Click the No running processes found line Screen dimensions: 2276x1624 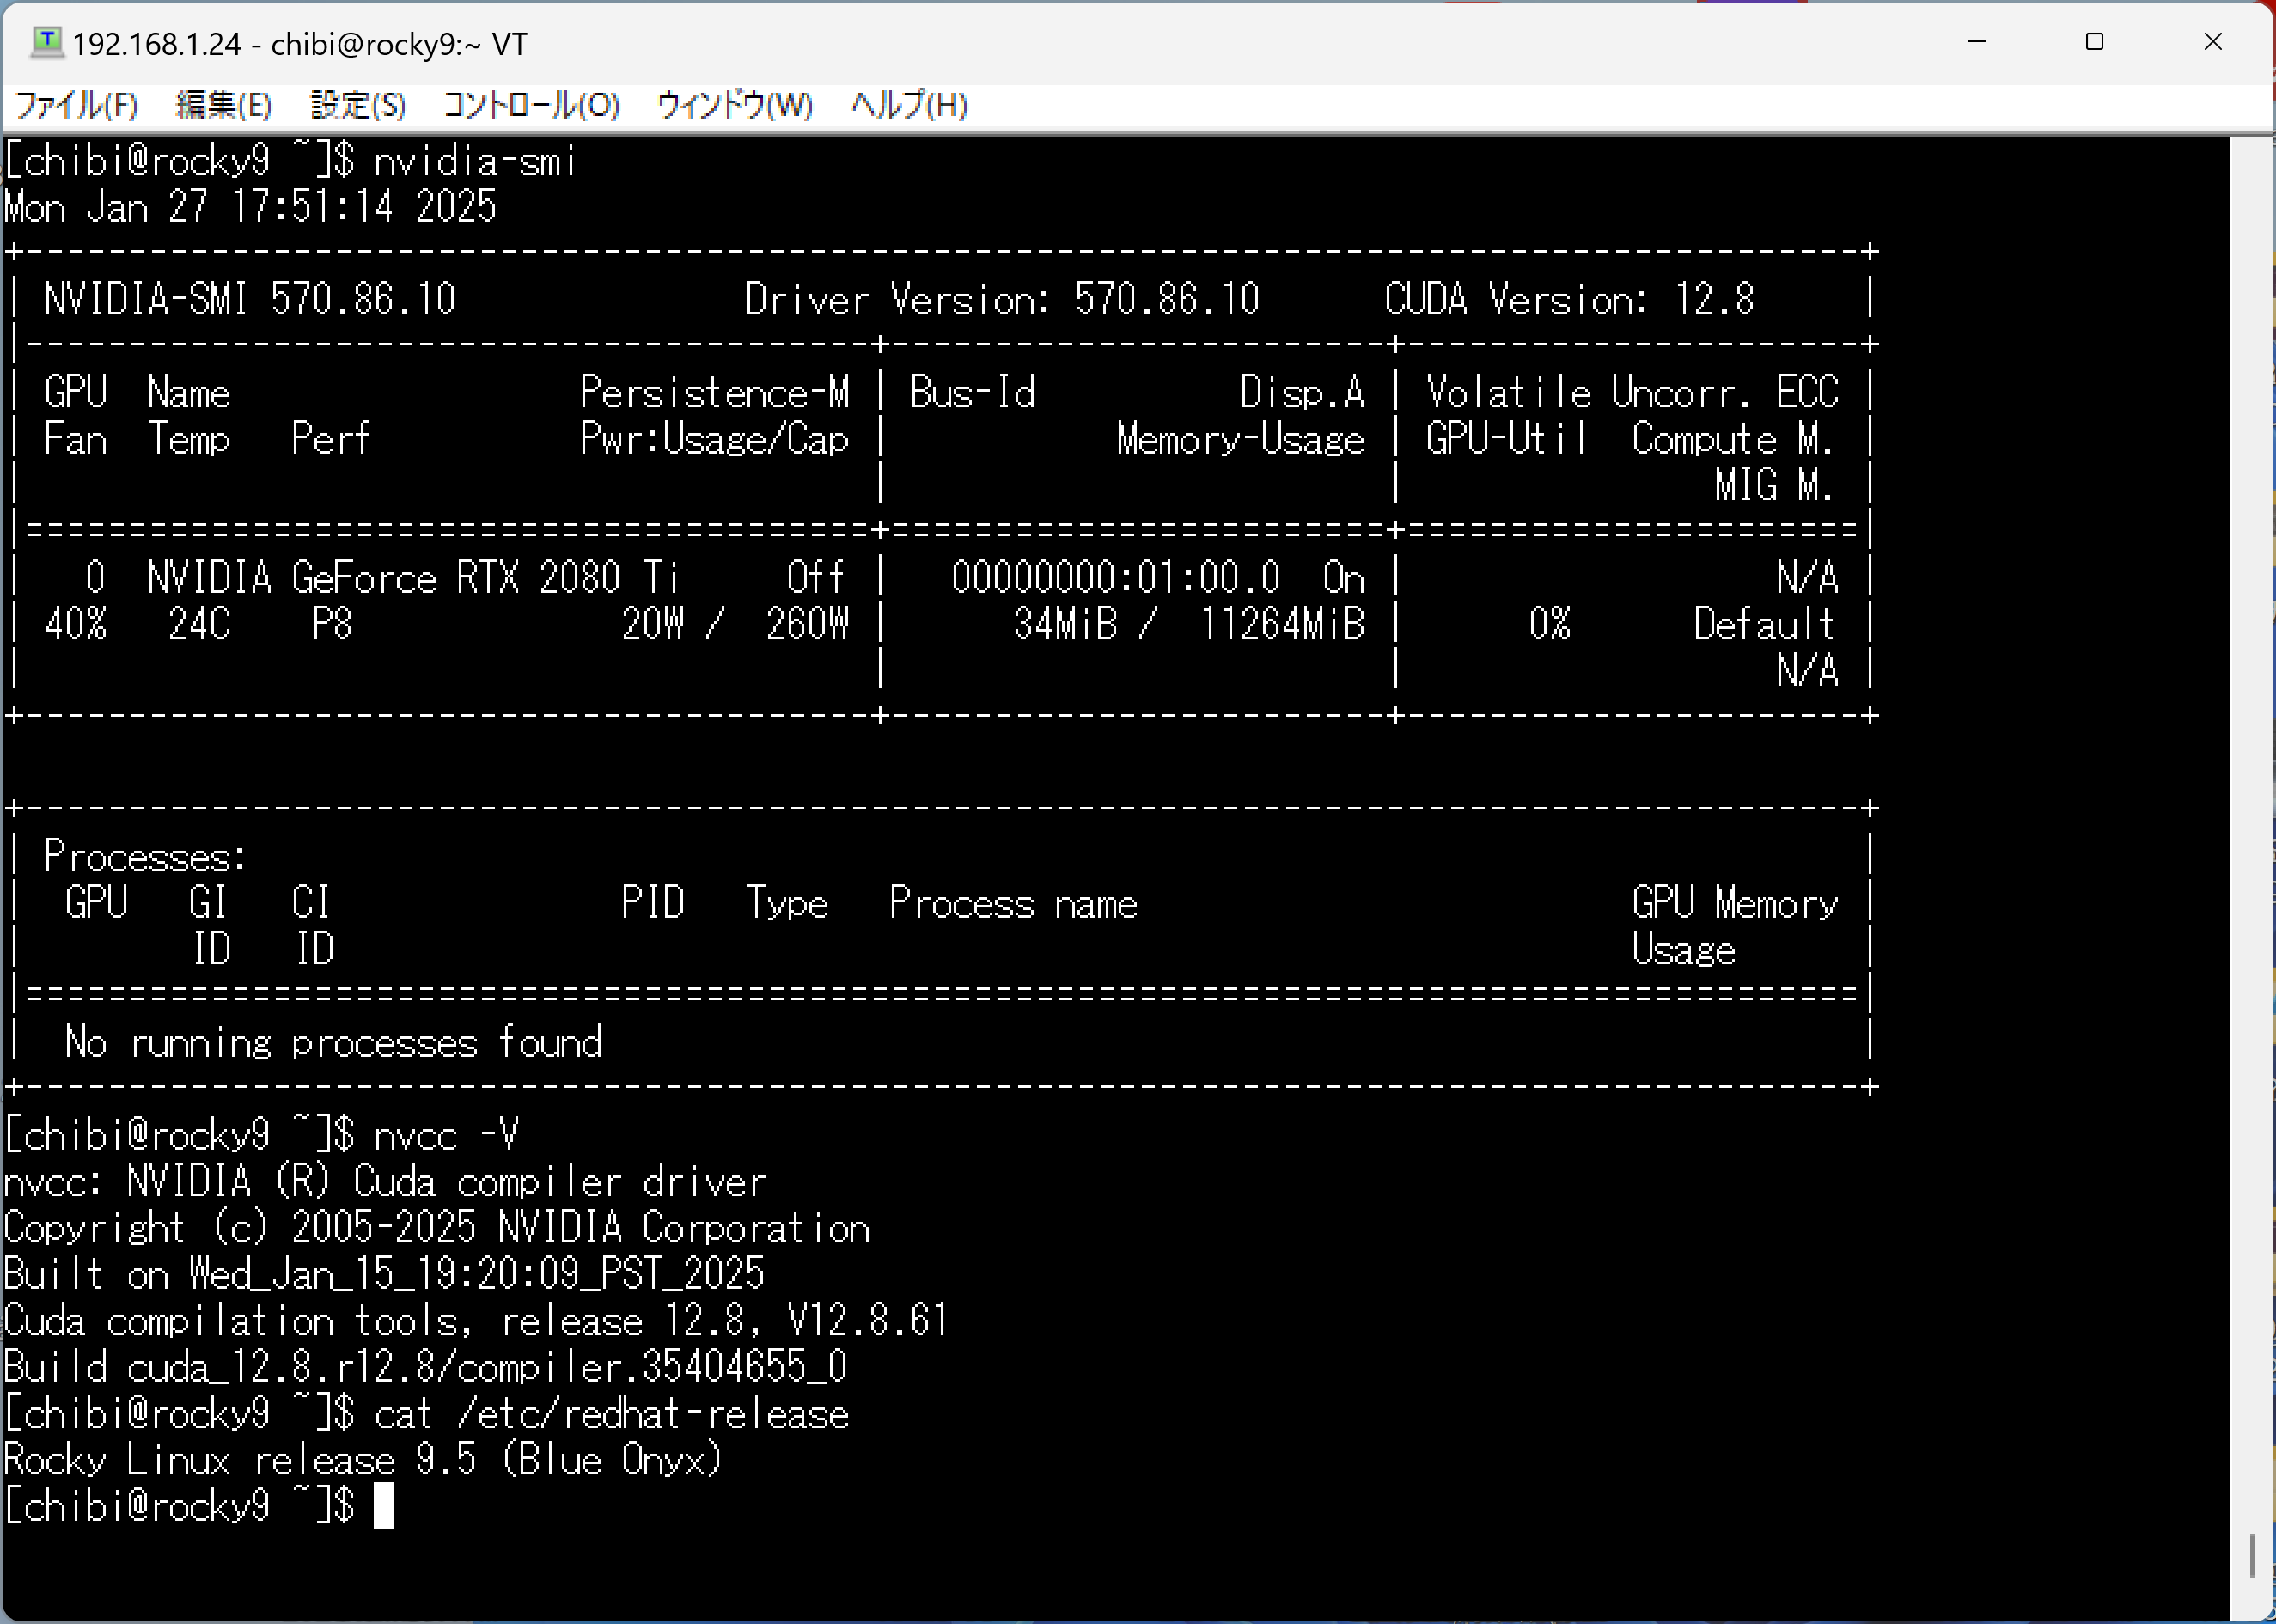tap(334, 1042)
